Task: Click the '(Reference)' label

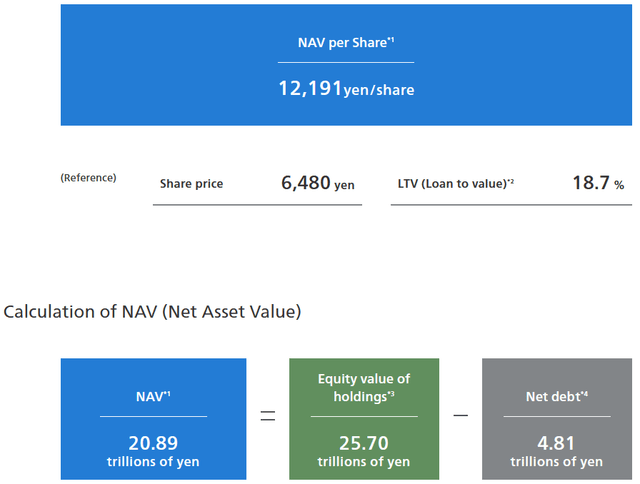Action: [x=89, y=178]
